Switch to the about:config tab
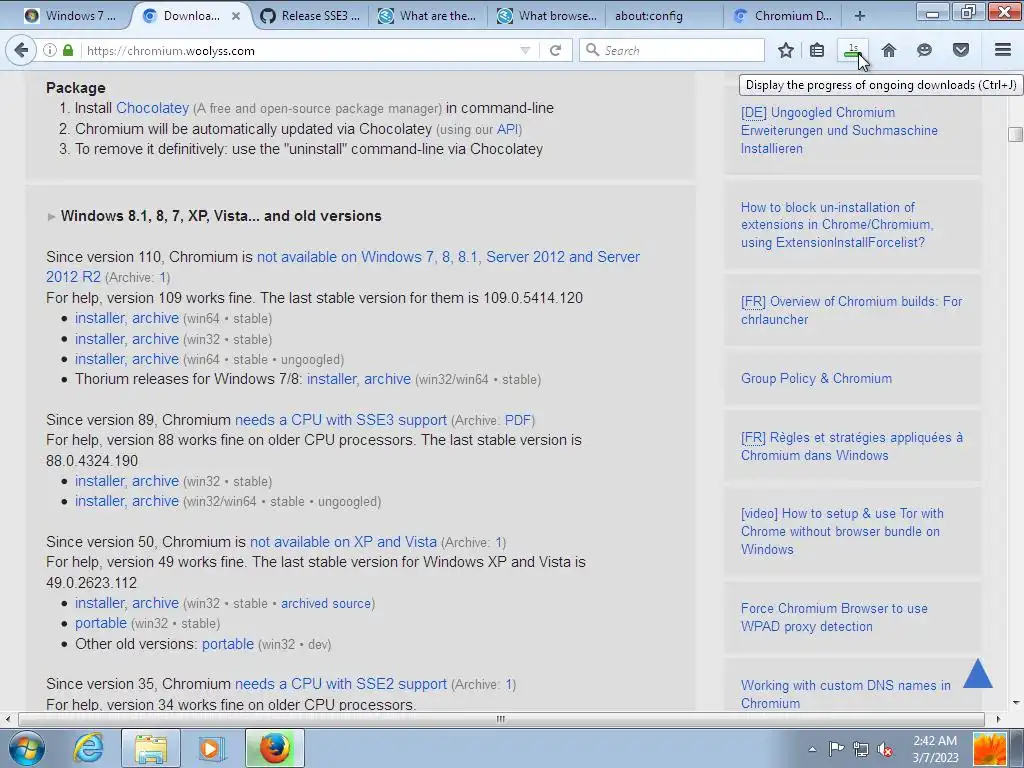This screenshot has width=1024, height=768. tap(664, 16)
